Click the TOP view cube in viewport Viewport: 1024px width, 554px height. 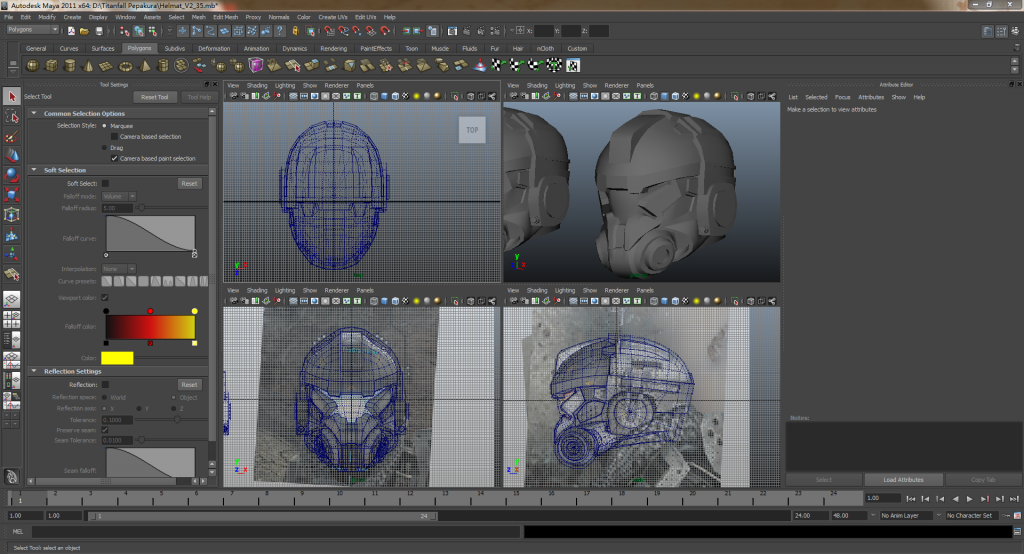point(472,130)
